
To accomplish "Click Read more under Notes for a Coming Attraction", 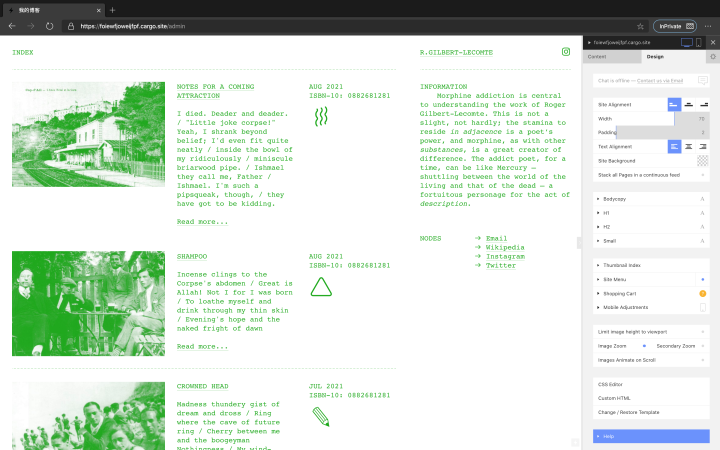I will coord(202,222).
